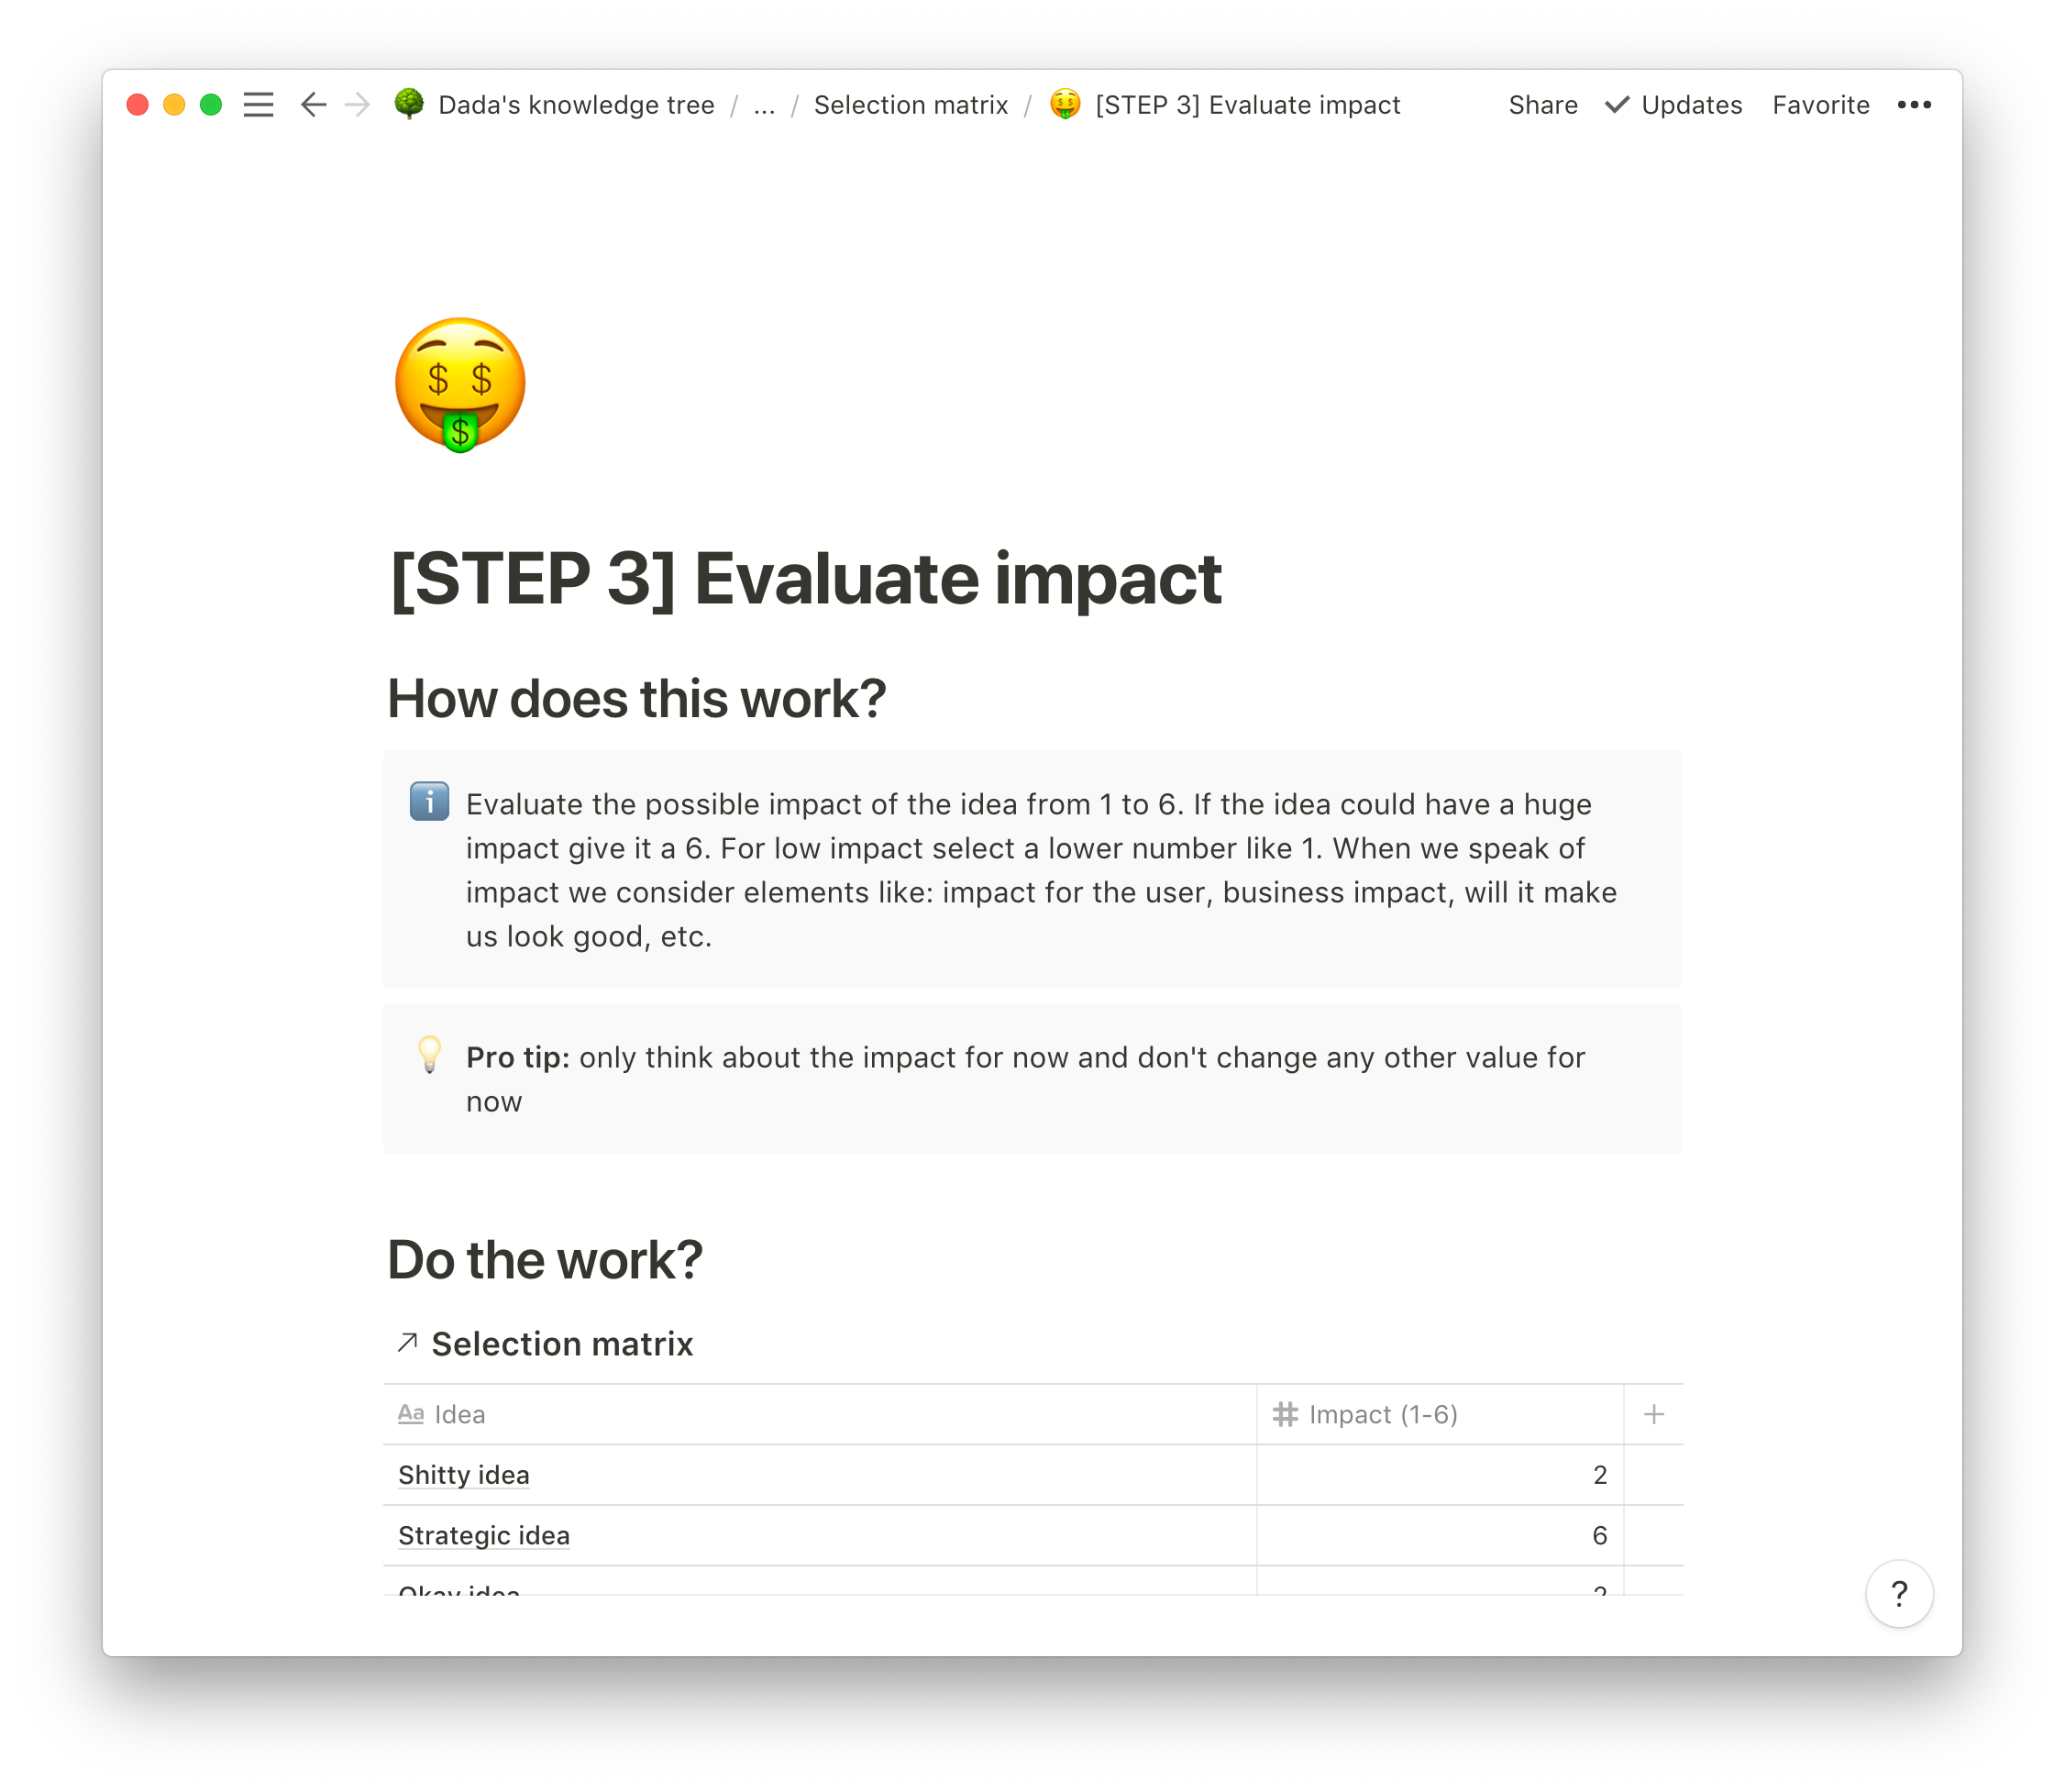Click the light bulb tip icon
The height and width of the screenshot is (1792, 2065).
click(x=429, y=1055)
